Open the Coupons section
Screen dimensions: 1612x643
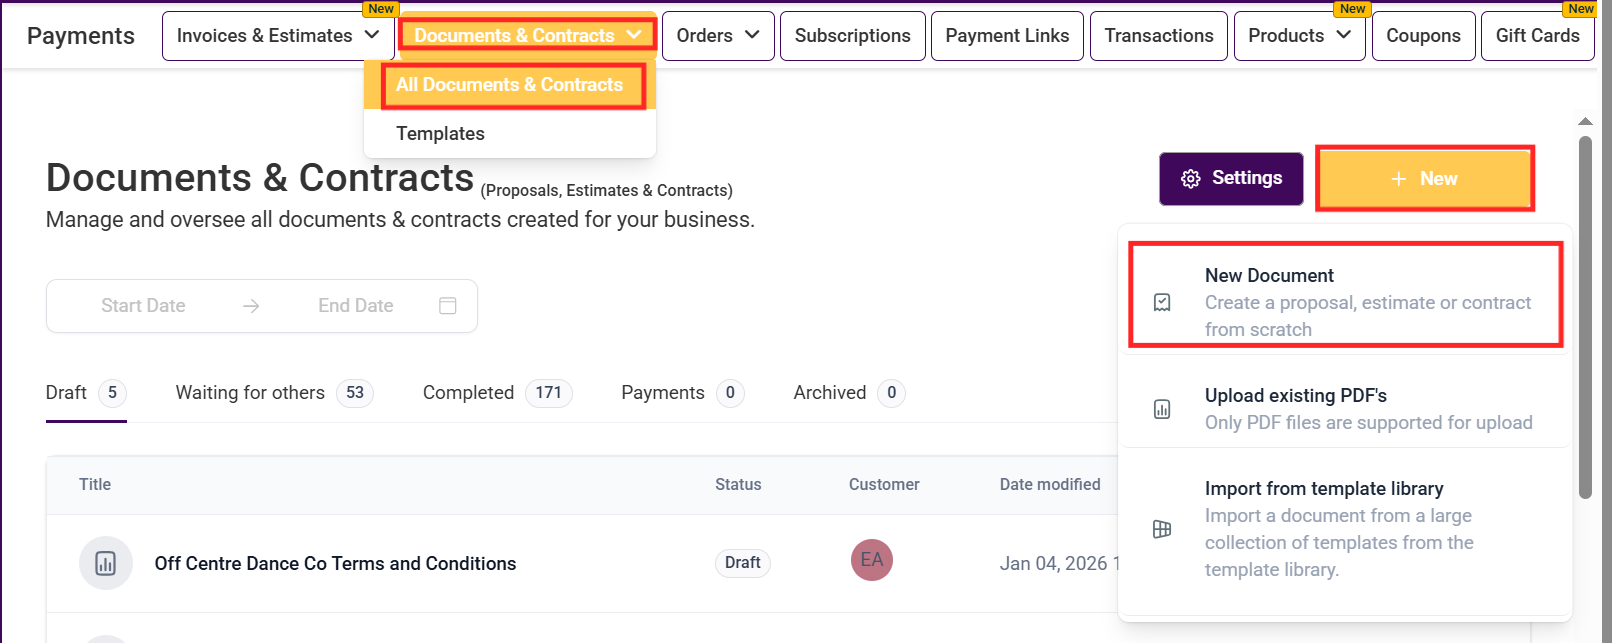click(x=1423, y=36)
